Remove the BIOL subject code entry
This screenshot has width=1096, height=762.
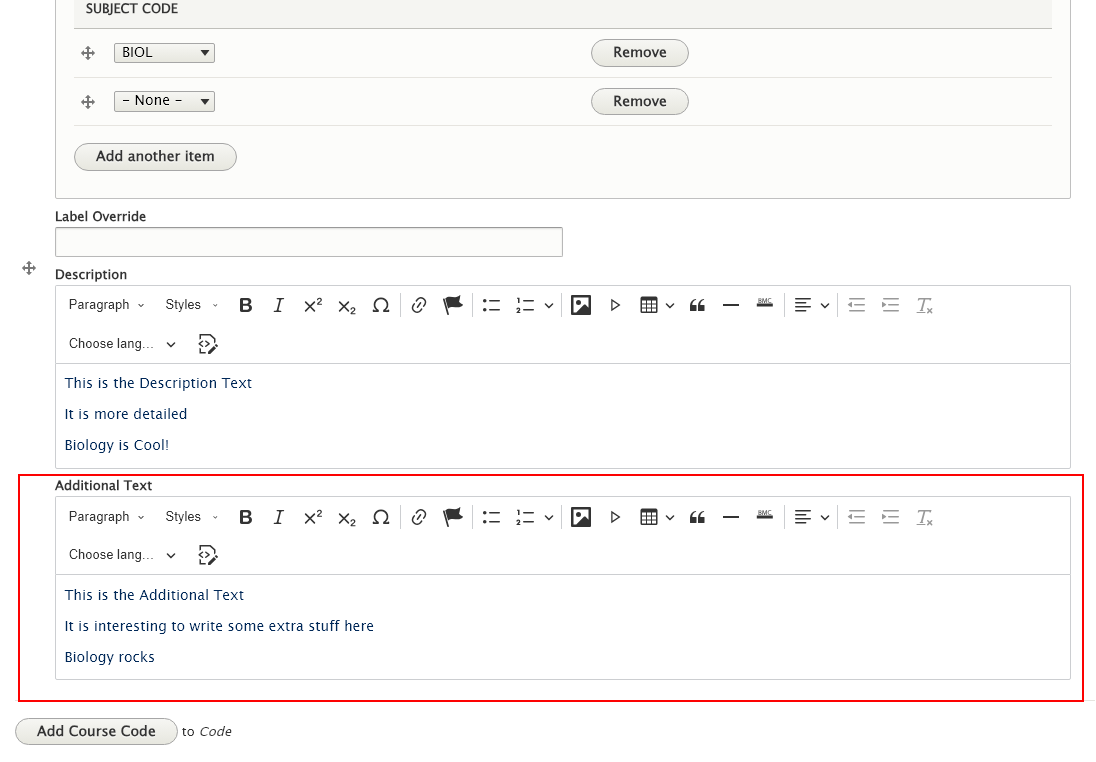pos(639,53)
